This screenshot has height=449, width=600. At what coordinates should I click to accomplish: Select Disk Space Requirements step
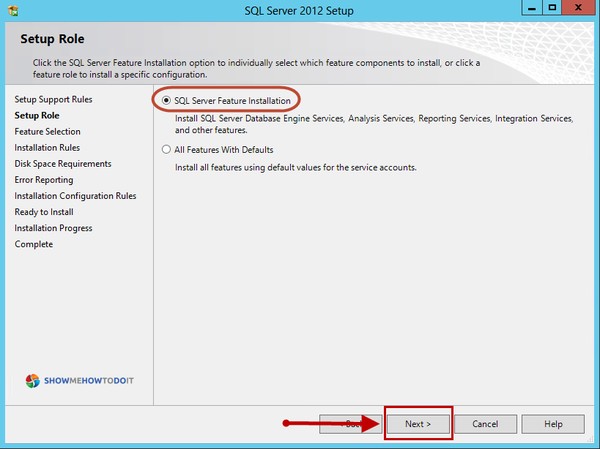63,164
